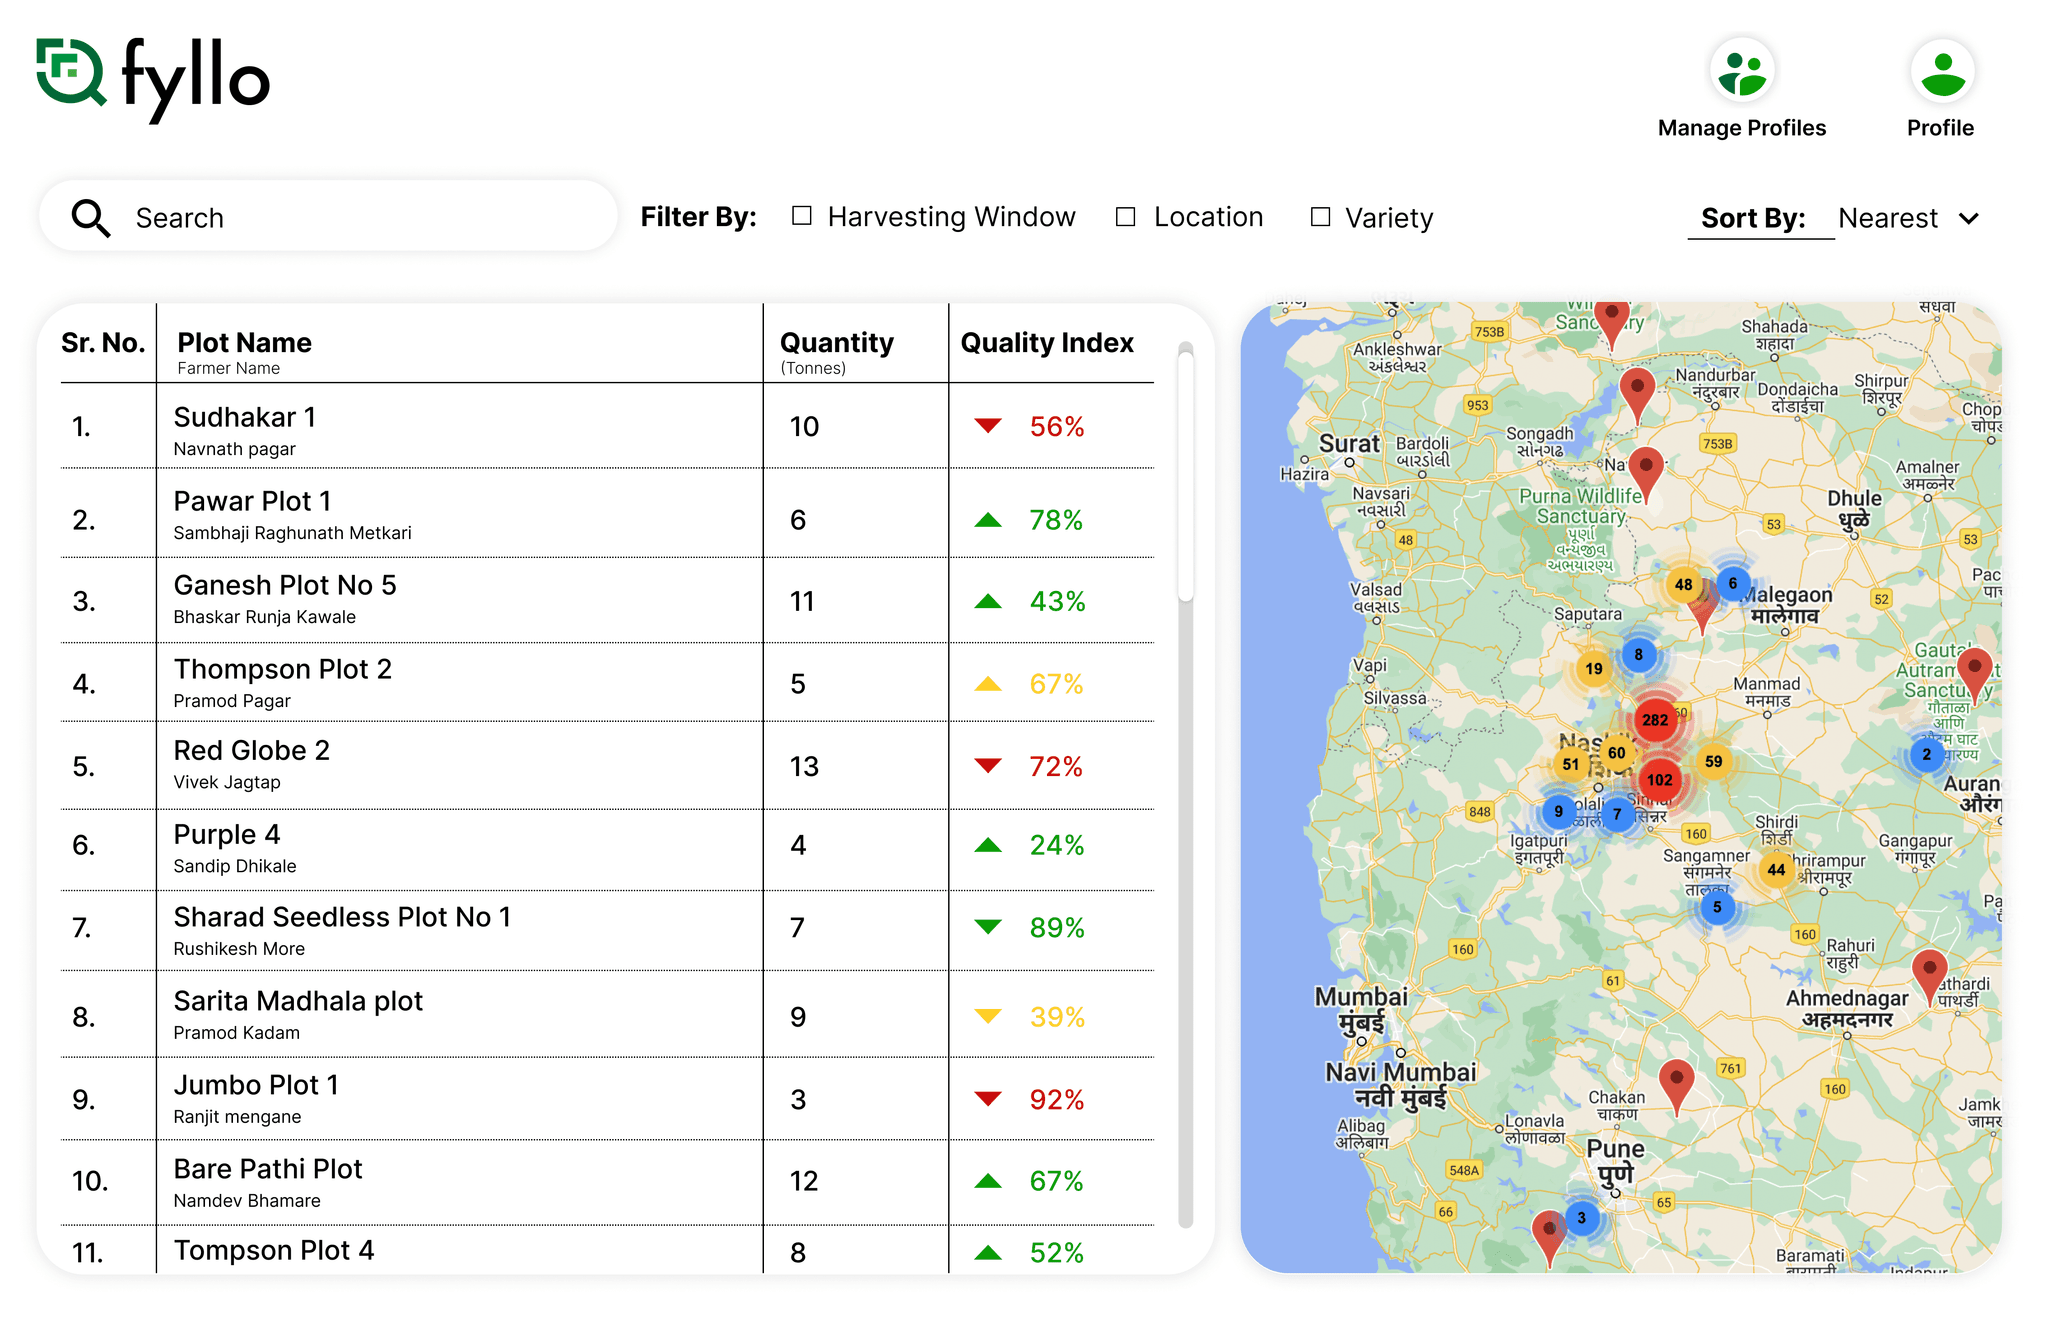Click the Manage Profiles icon
The image size is (2048, 1330).
tap(1742, 72)
